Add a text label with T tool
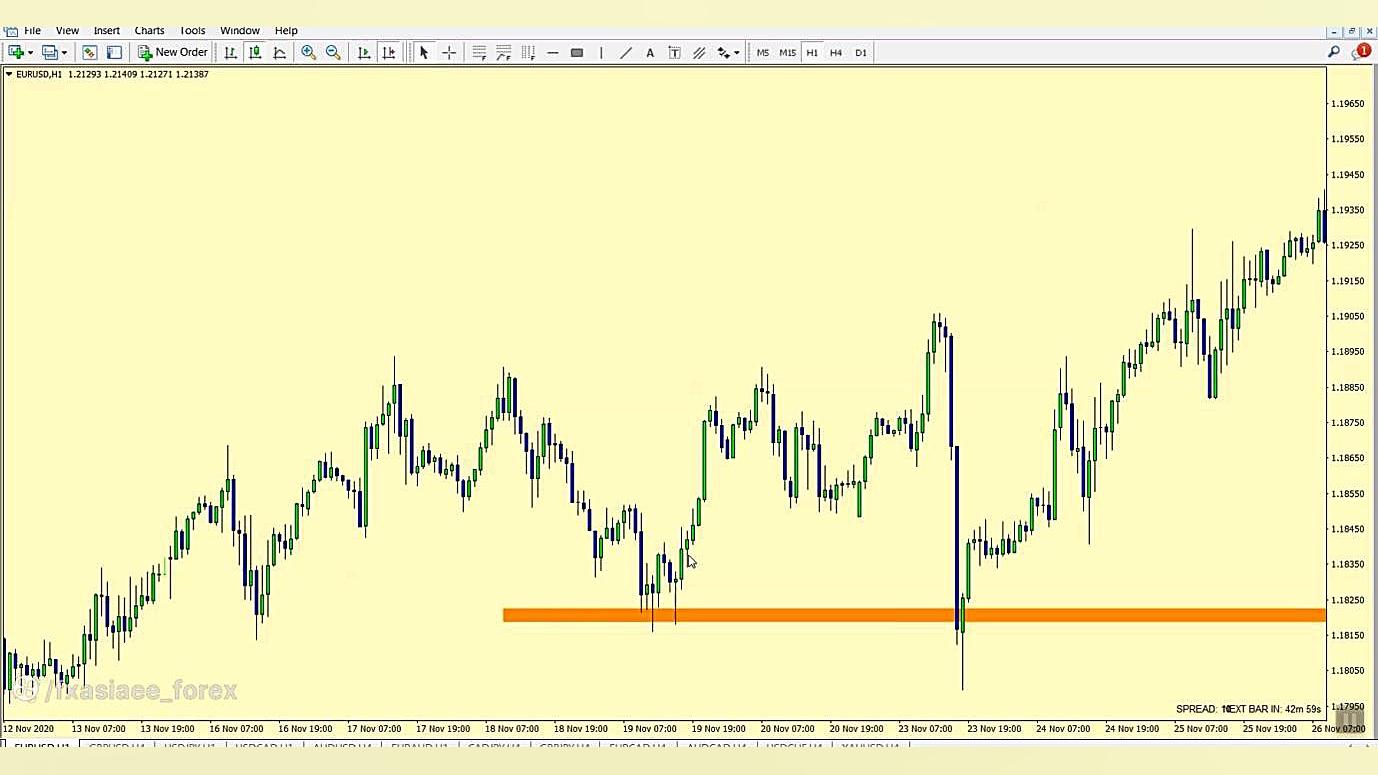The height and width of the screenshot is (775, 1378). (x=674, y=52)
